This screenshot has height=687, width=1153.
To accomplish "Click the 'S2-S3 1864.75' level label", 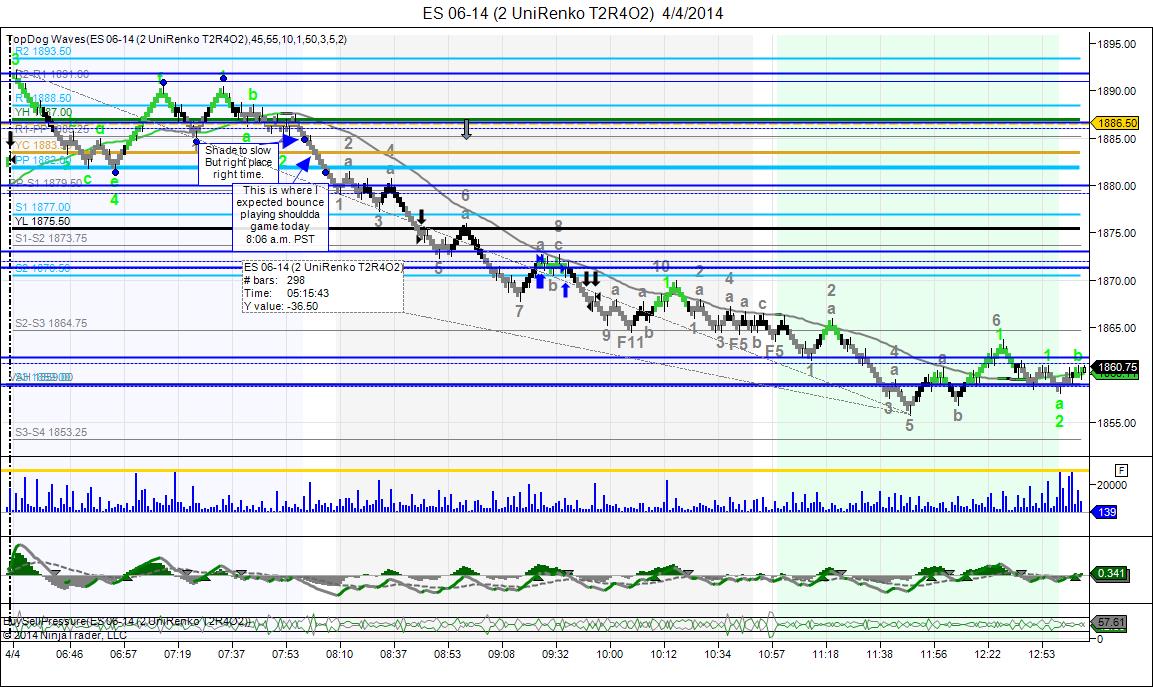I will pos(51,323).
